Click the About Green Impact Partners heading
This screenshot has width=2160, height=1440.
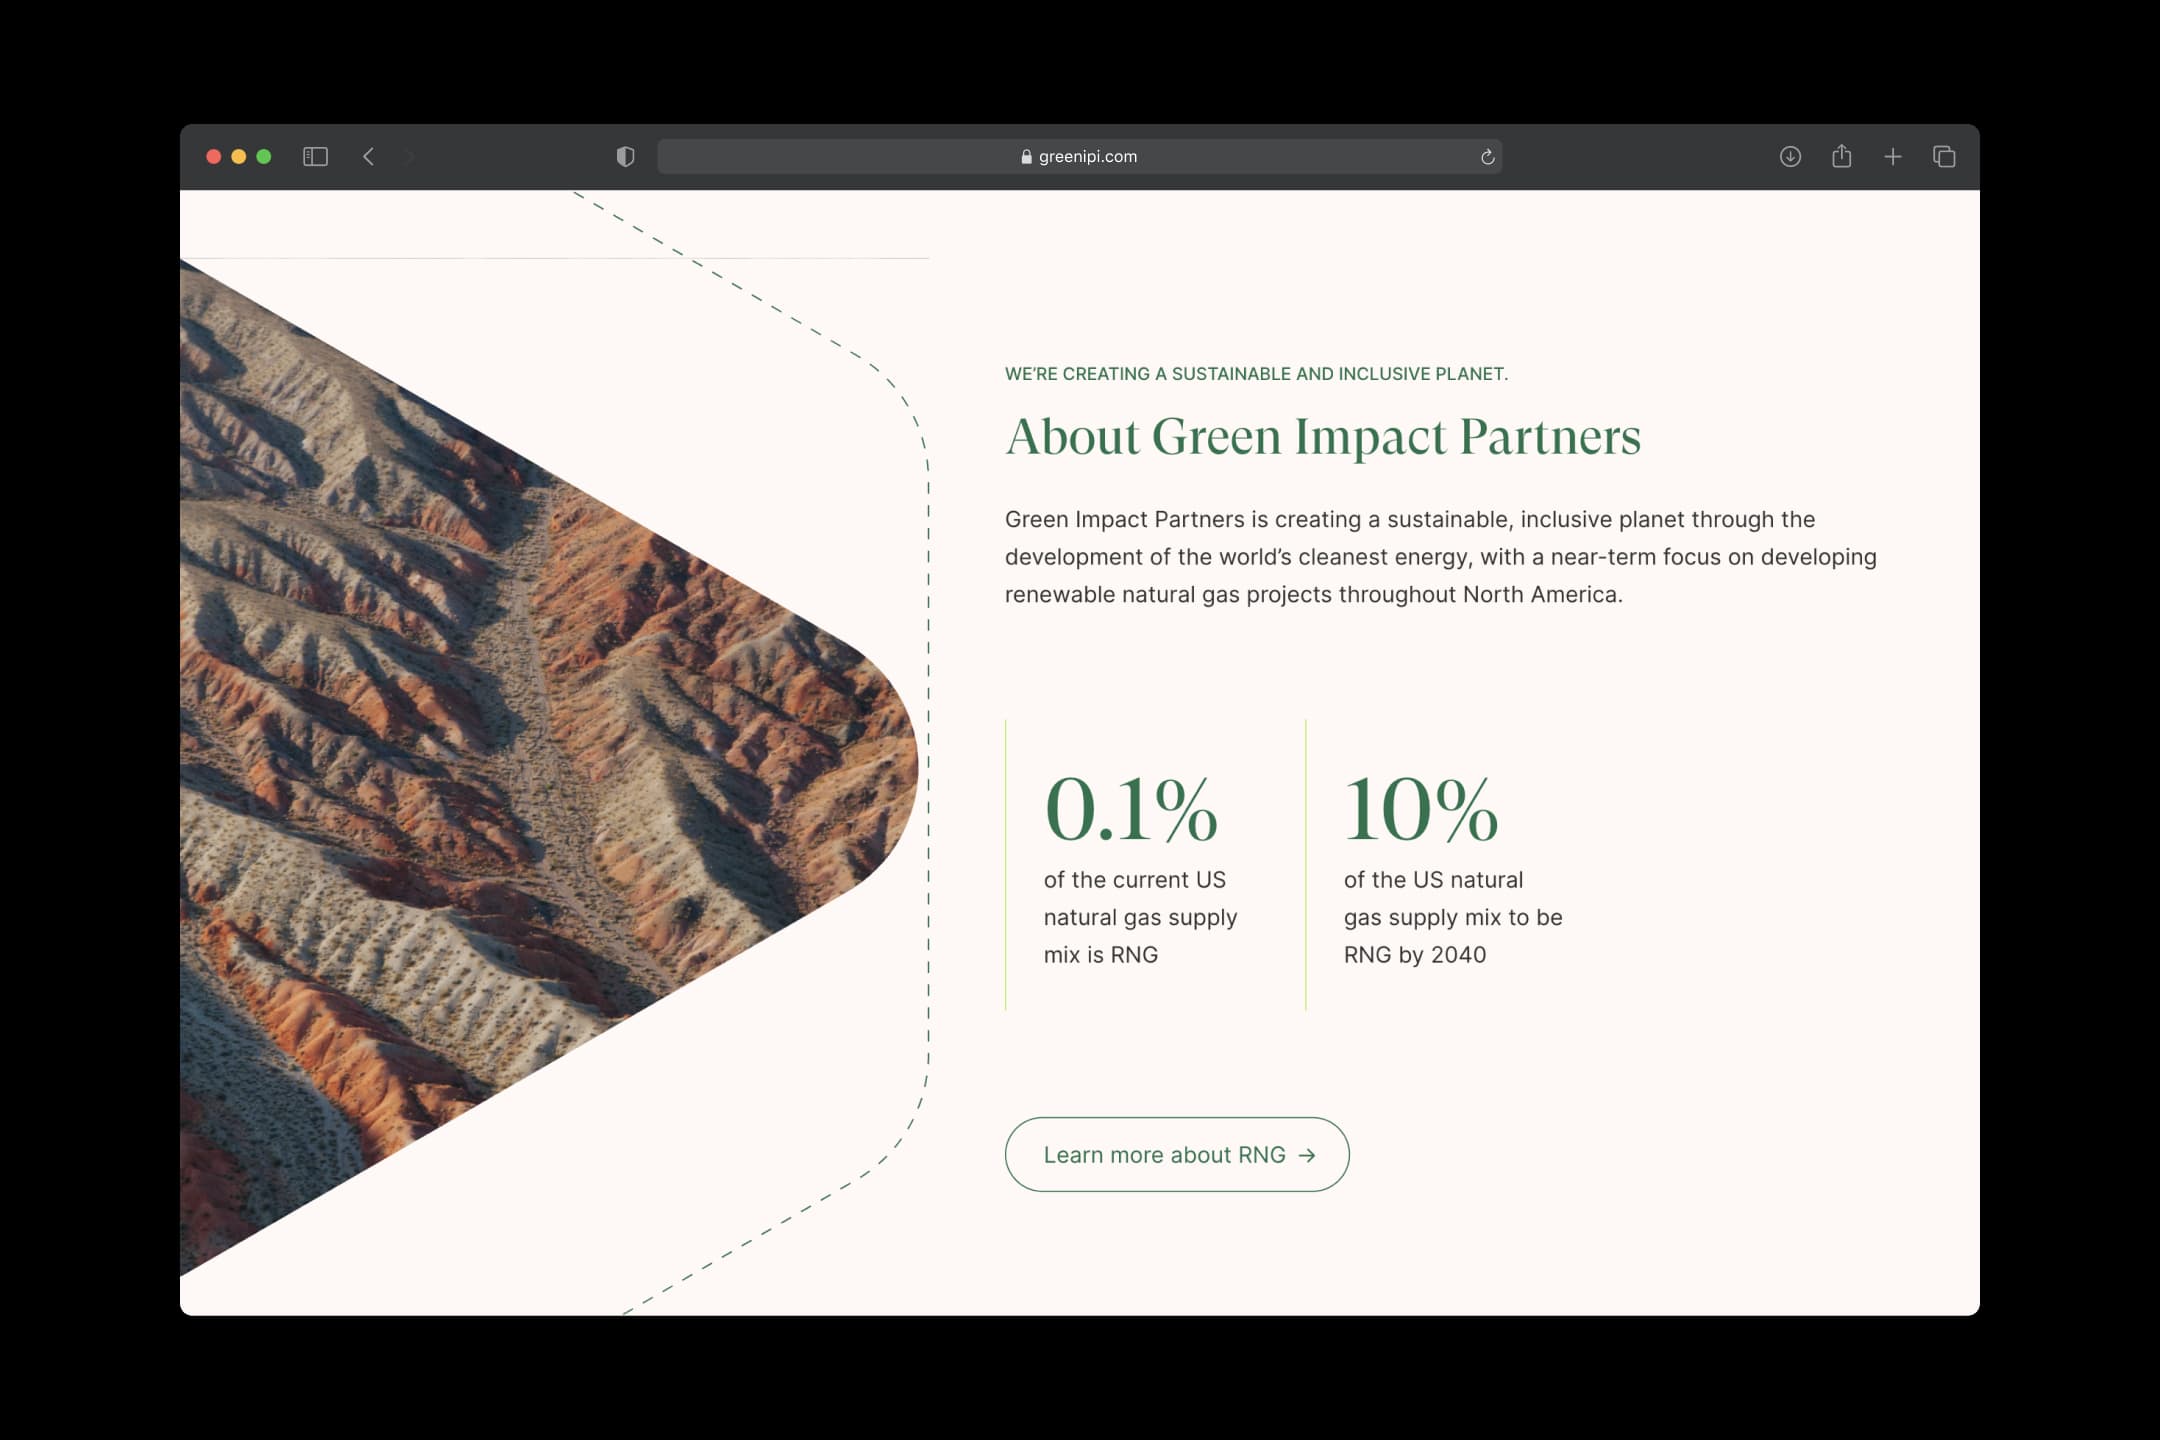tap(1322, 437)
